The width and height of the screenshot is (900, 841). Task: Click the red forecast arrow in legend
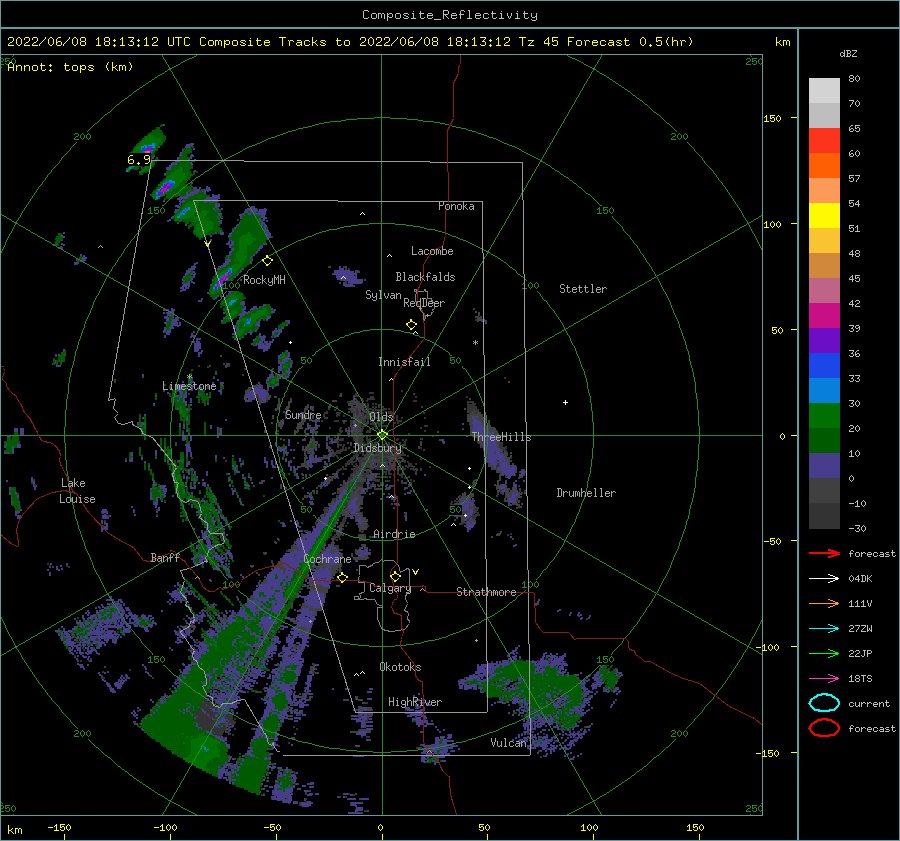point(824,553)
